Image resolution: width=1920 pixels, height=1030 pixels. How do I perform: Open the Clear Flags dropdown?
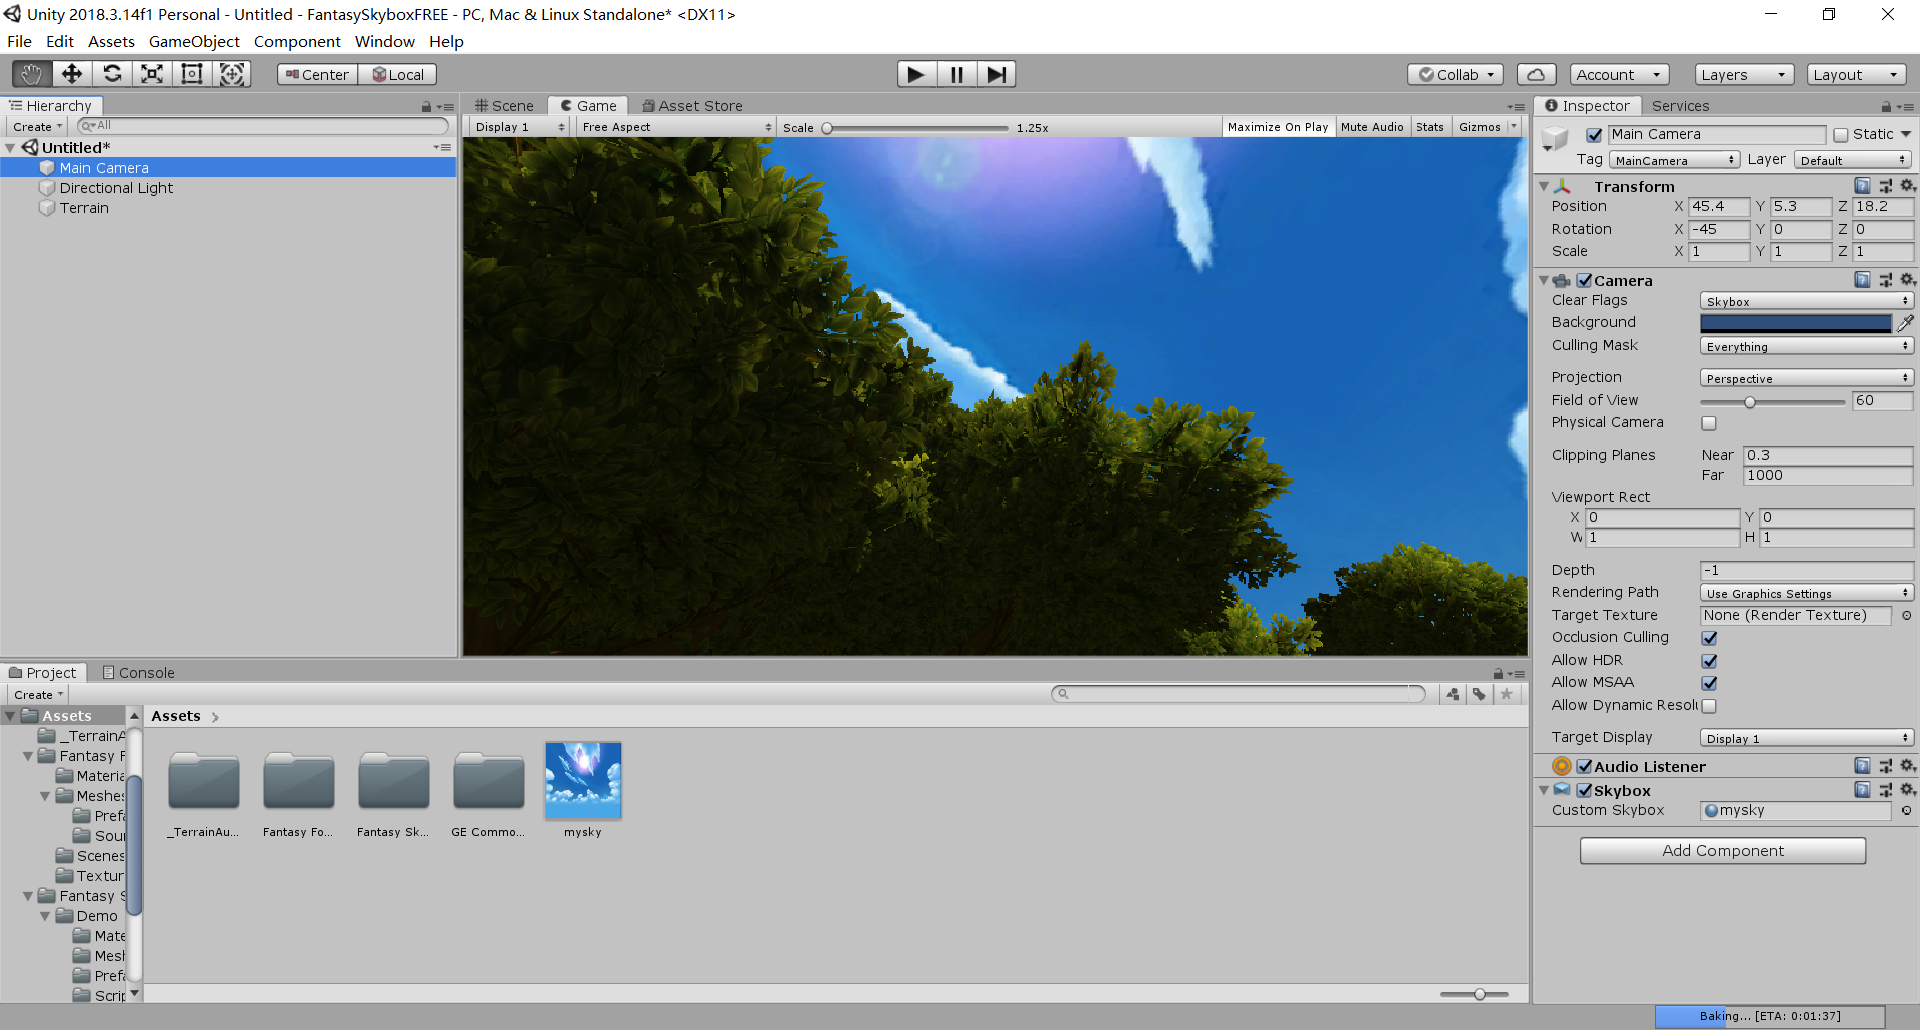pyautogui.click(x=1805, y=300)
